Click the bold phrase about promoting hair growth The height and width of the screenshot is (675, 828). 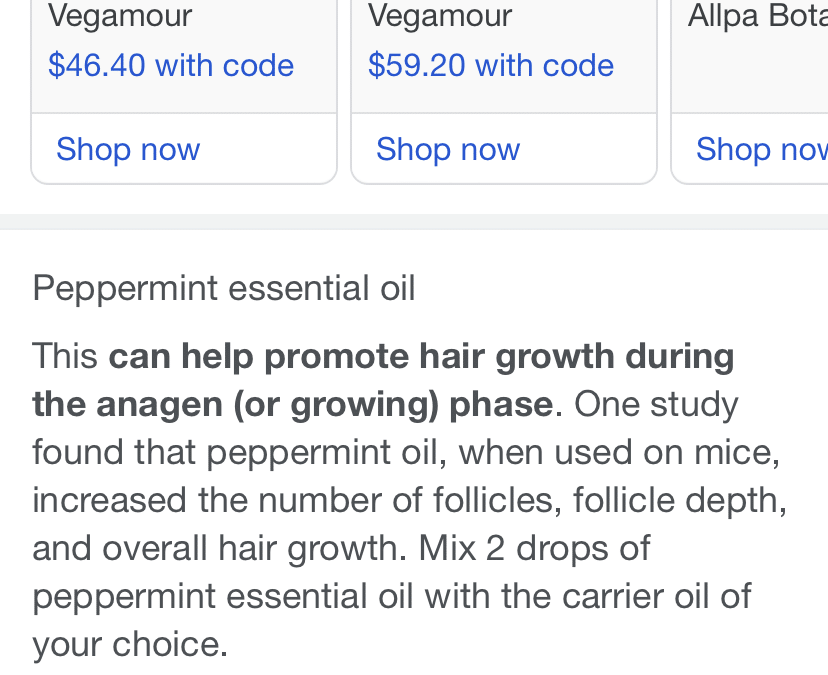[421, 356]
